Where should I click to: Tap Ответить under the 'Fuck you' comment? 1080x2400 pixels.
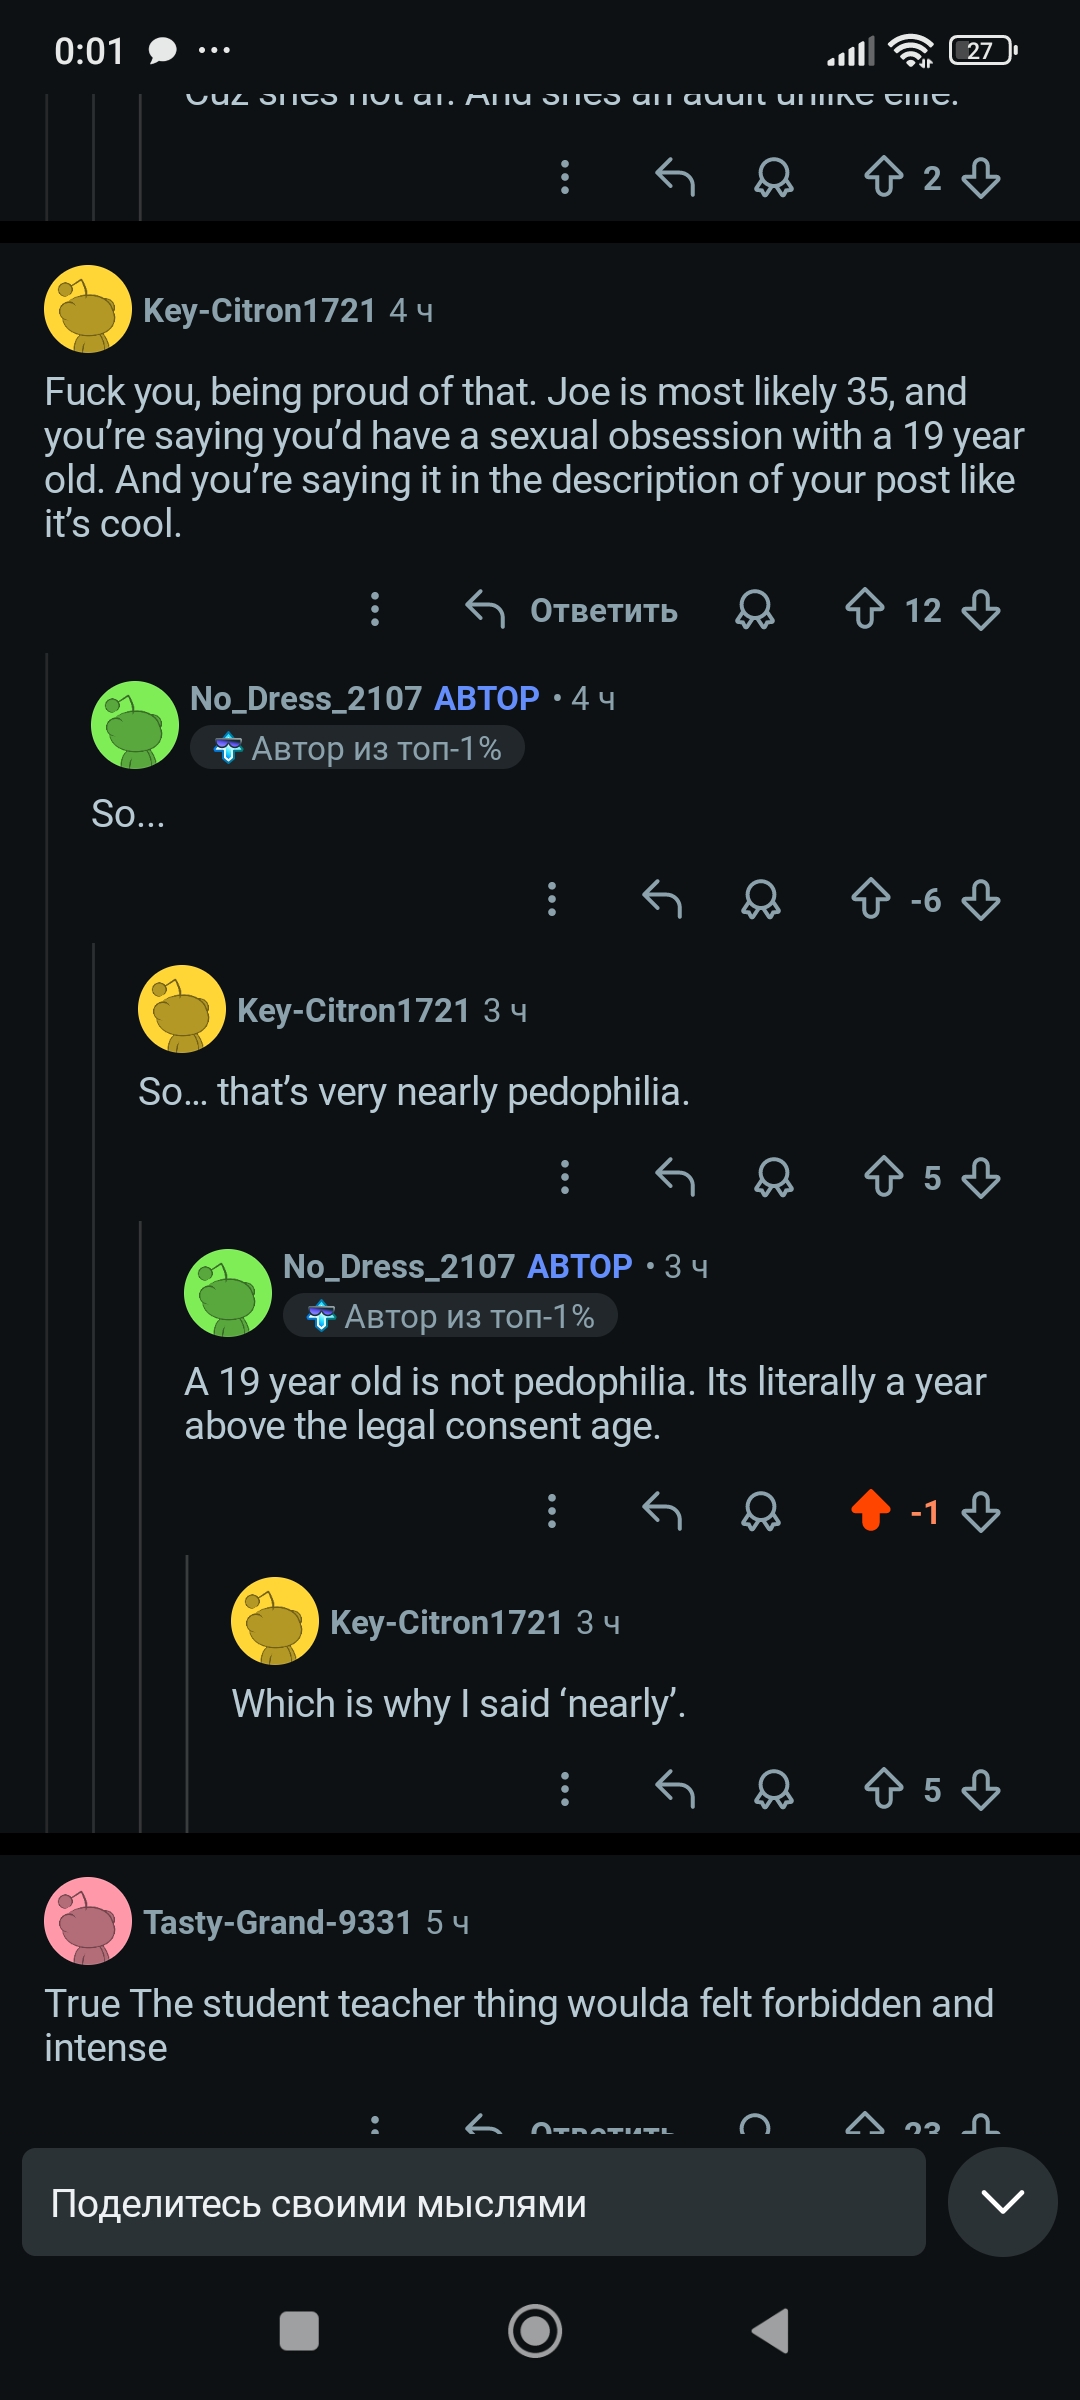(x=573, y=609)
